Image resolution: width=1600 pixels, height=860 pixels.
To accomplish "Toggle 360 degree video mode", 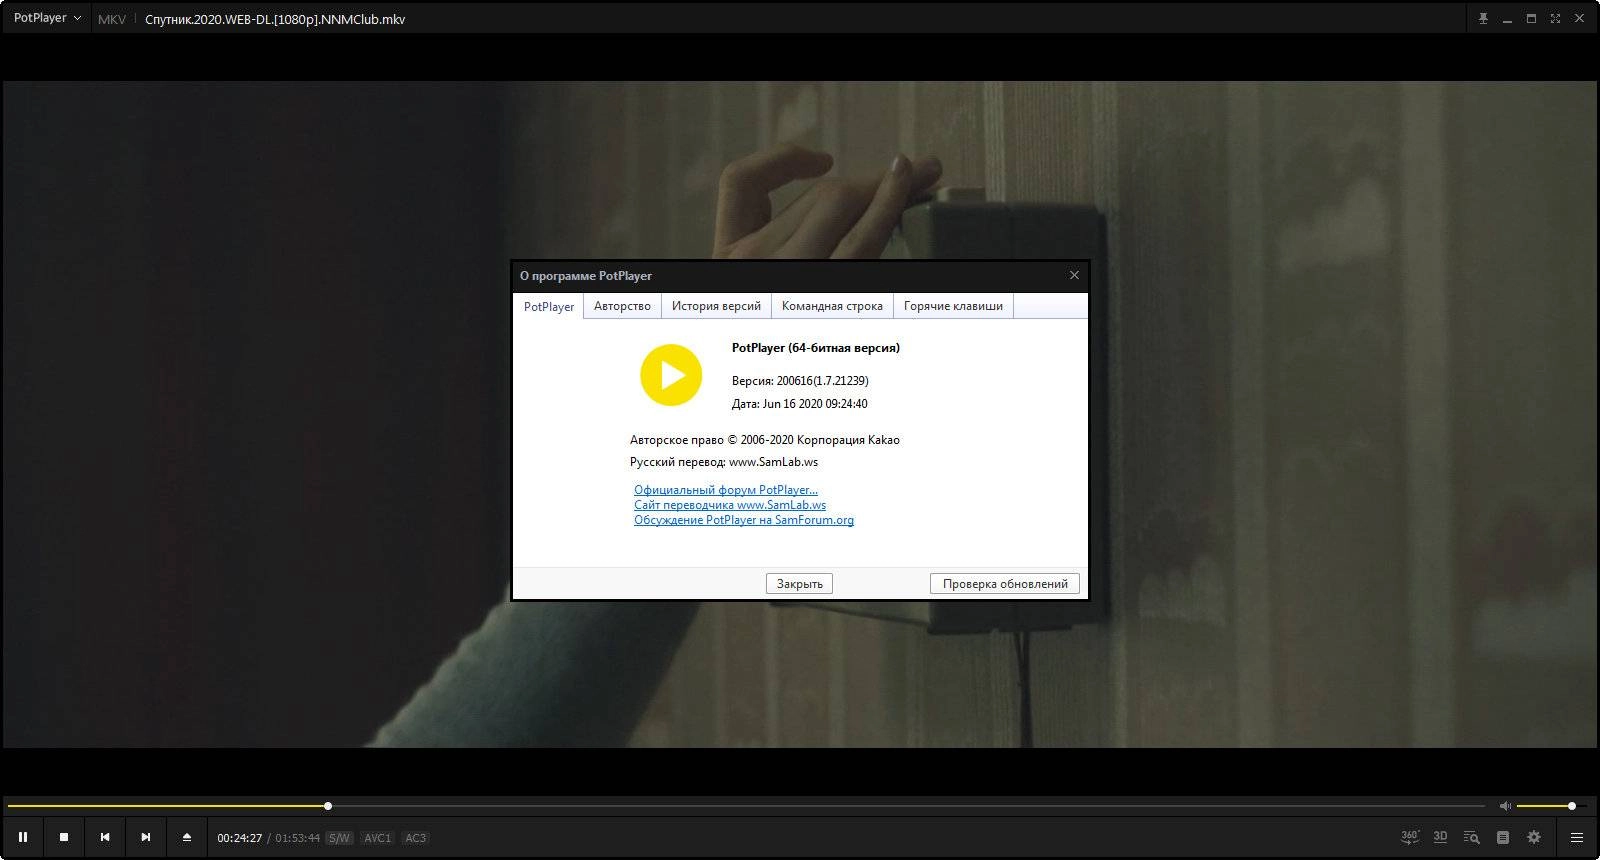I will tap(1409, 837).
